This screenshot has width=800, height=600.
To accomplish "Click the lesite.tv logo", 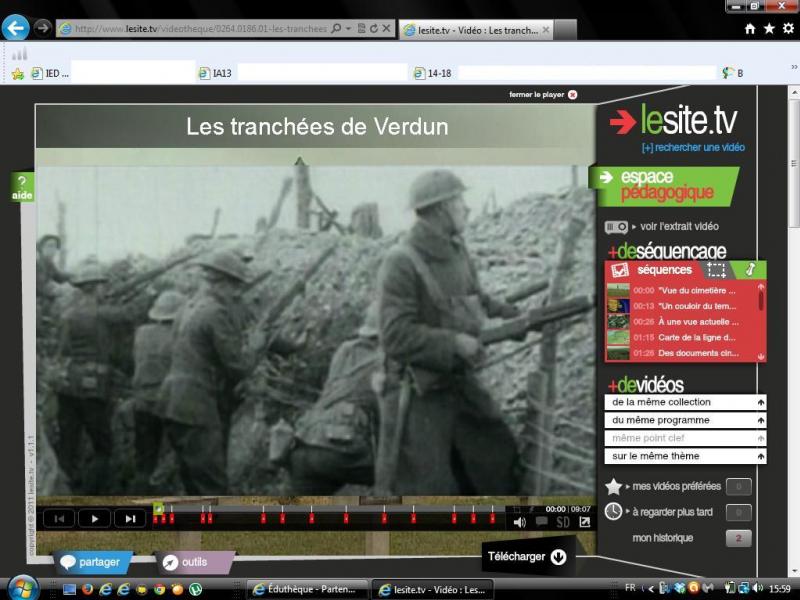I will pyautogui.click(x=673, y=119).
